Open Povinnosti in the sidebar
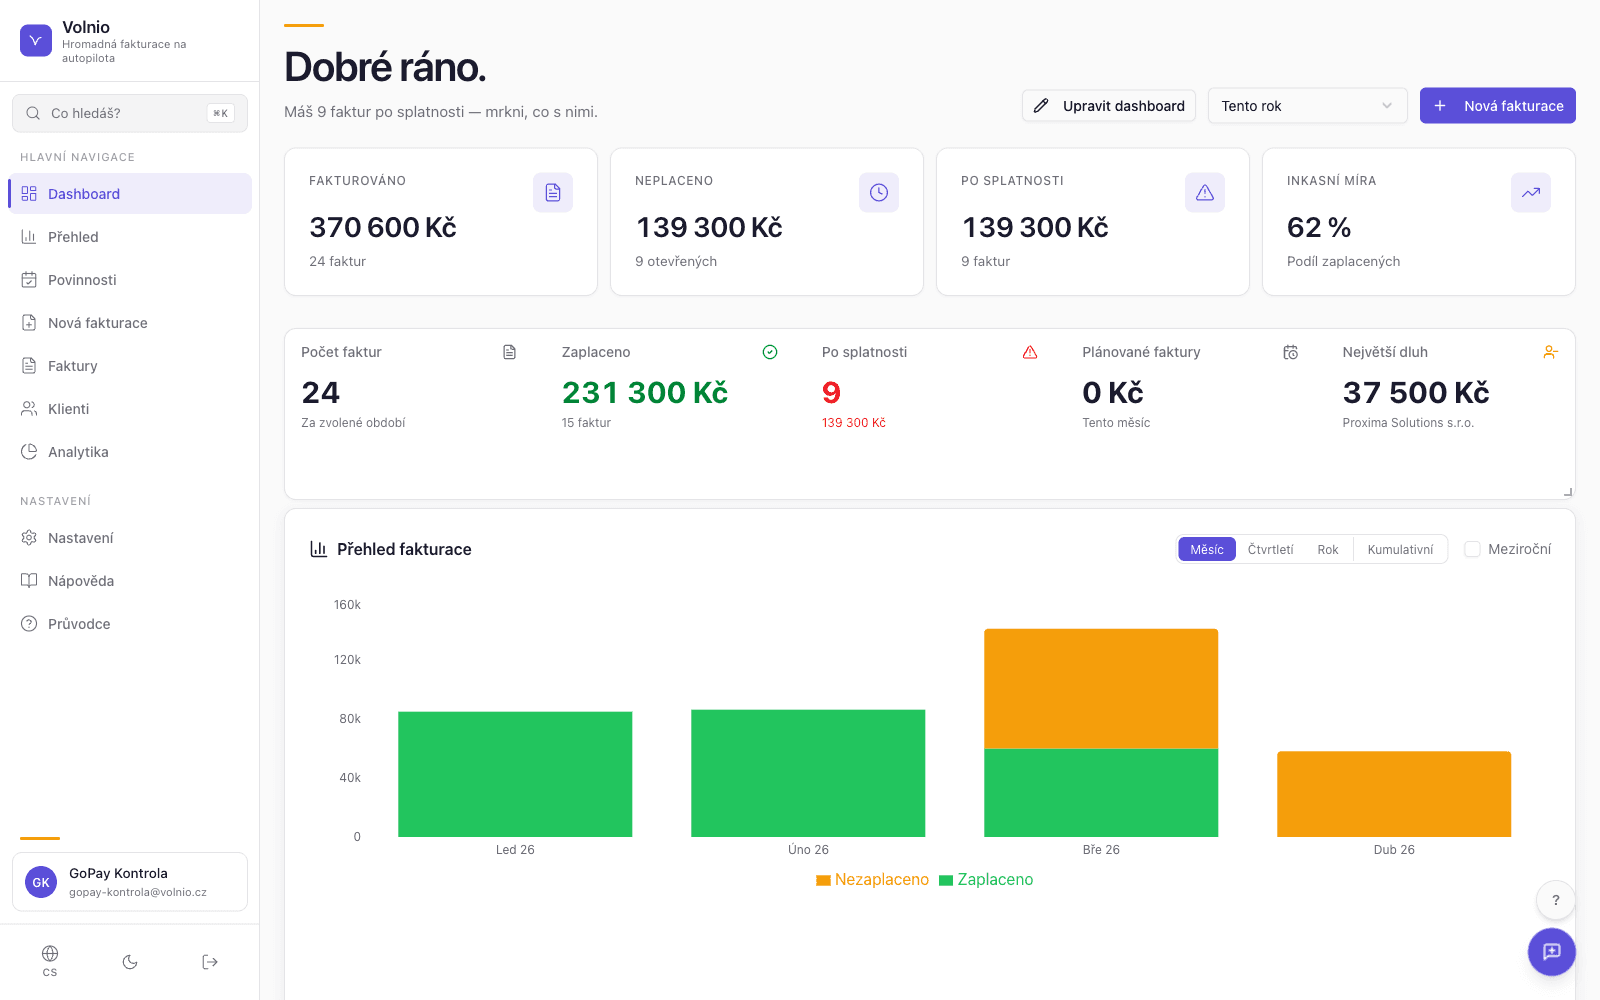Viewport: 1600px width, 1000px height. 130,280
